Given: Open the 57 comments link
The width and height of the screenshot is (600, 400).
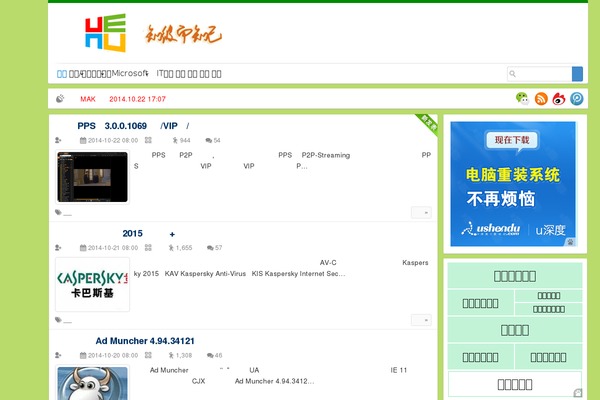Looking at the screenshot, I should click(x=214, y=248).
